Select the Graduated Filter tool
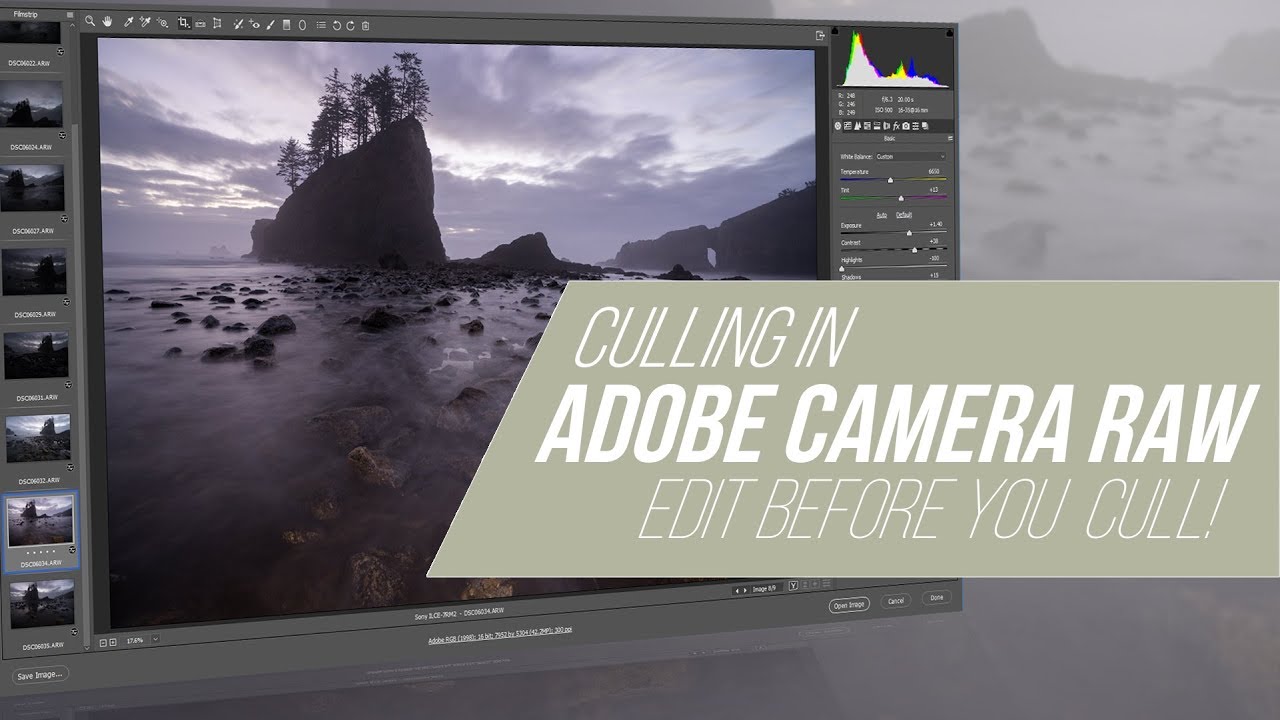 286,24
